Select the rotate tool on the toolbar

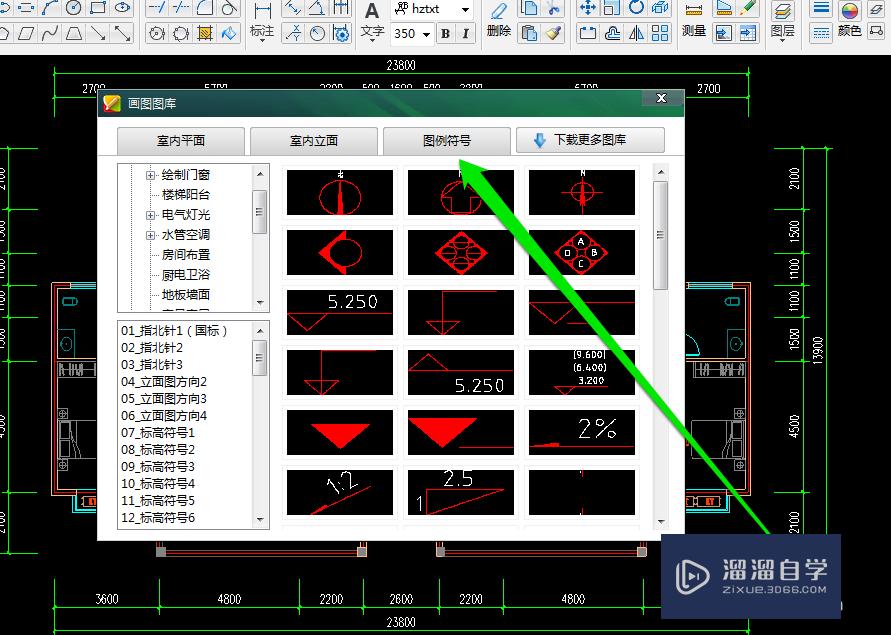pos(637,9)
